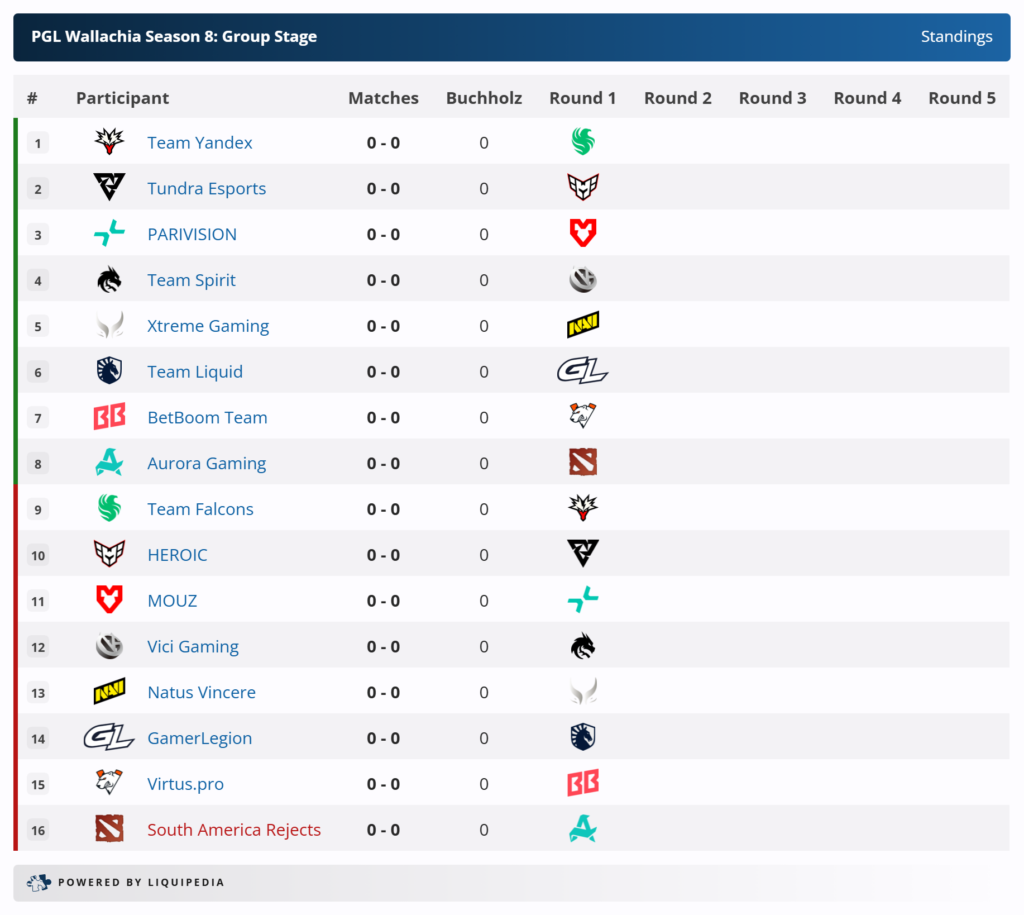The height and width of the screenshot is (915, 1024).
Task: Click the Team Yandex logo in row 1
Action: 109,142
